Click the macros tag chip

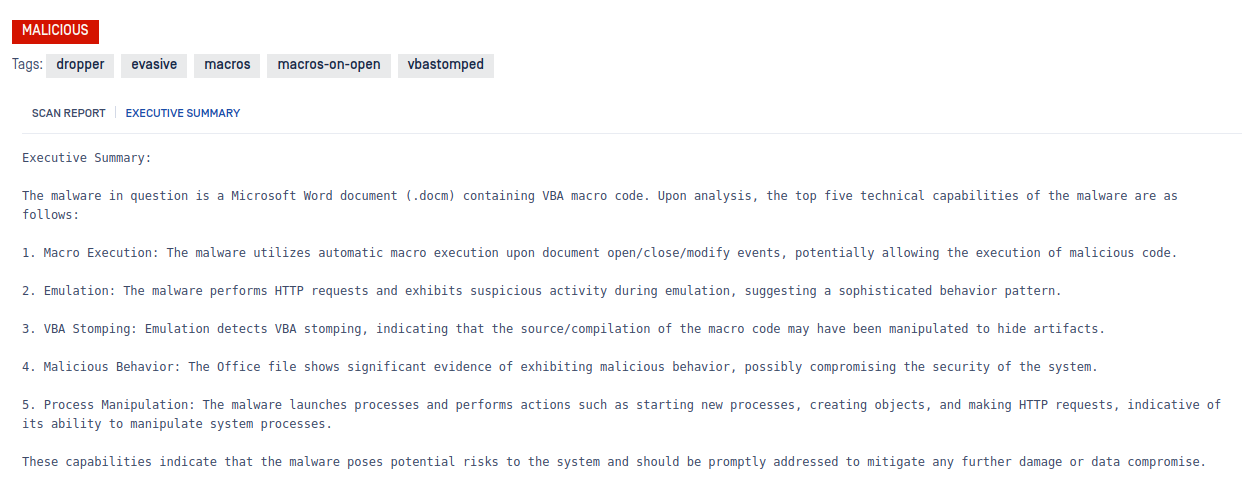pos(227,65)
